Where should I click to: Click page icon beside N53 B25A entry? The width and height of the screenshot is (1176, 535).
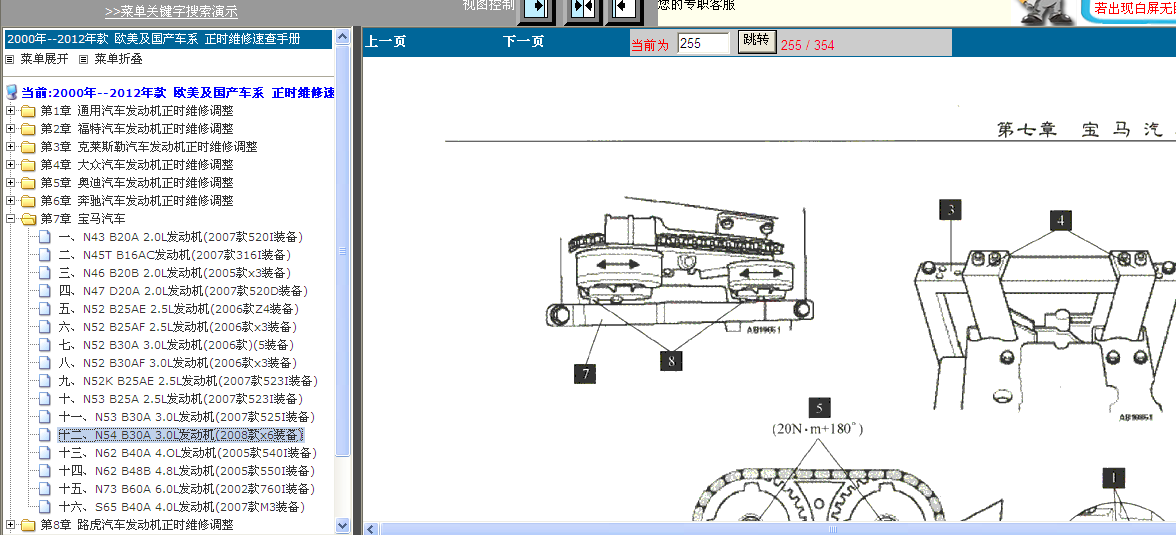(x=45, y=399)
